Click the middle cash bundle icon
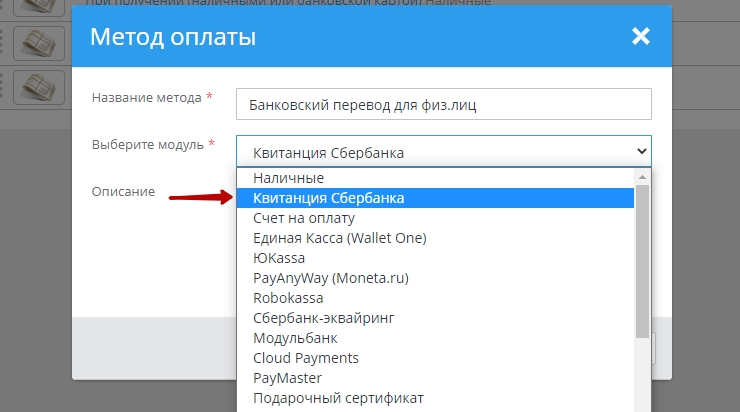740x412 pixels. (x=39, y=42)
